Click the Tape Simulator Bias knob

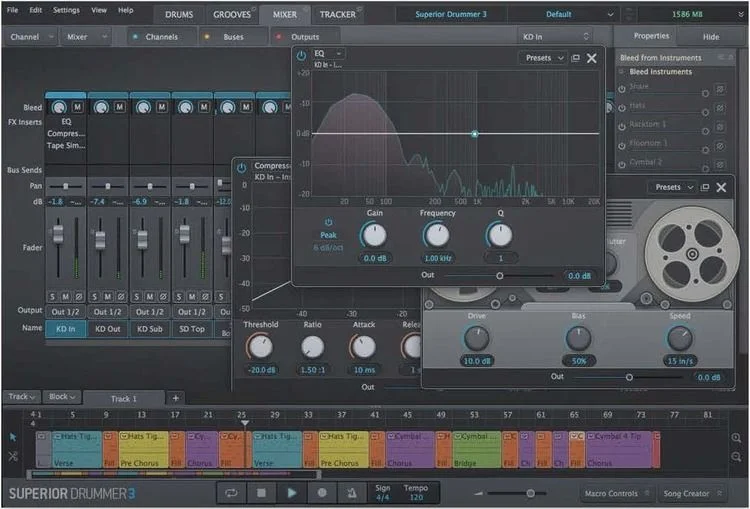pos(578,338)
